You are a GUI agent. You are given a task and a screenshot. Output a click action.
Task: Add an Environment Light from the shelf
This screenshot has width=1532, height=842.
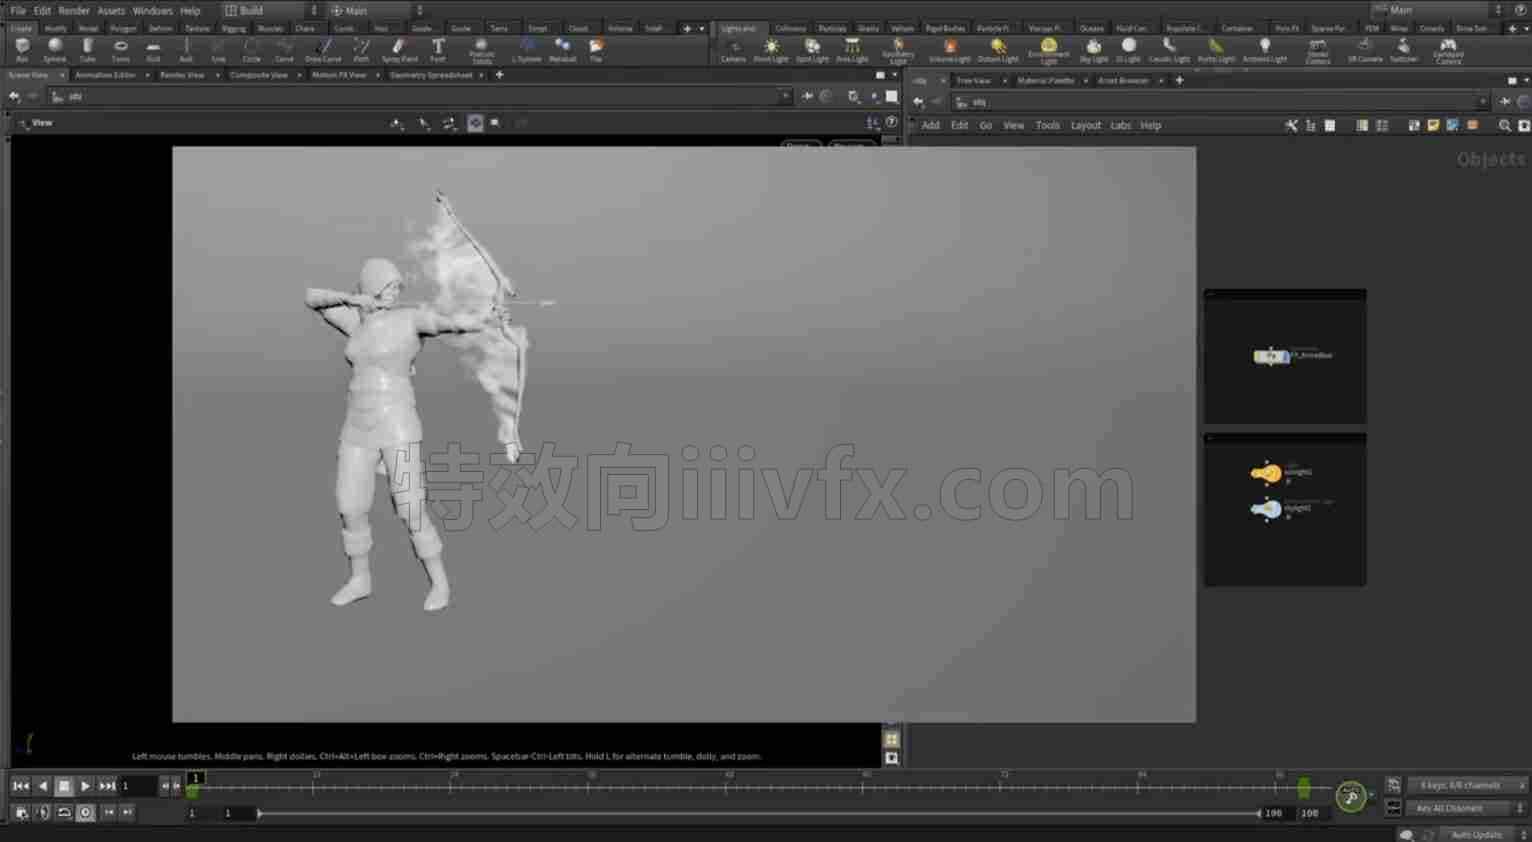coord(1048,51)
